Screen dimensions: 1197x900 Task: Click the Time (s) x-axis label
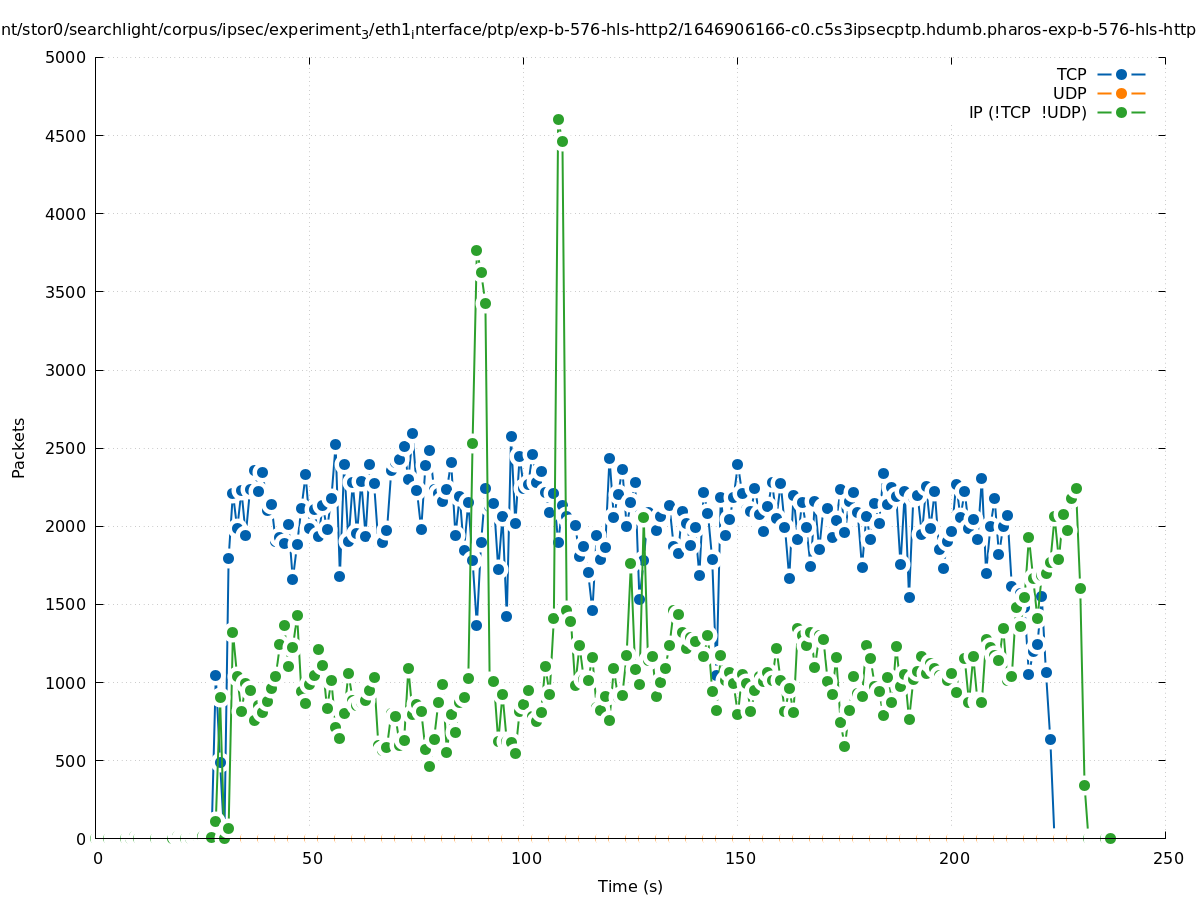(630, 886)
